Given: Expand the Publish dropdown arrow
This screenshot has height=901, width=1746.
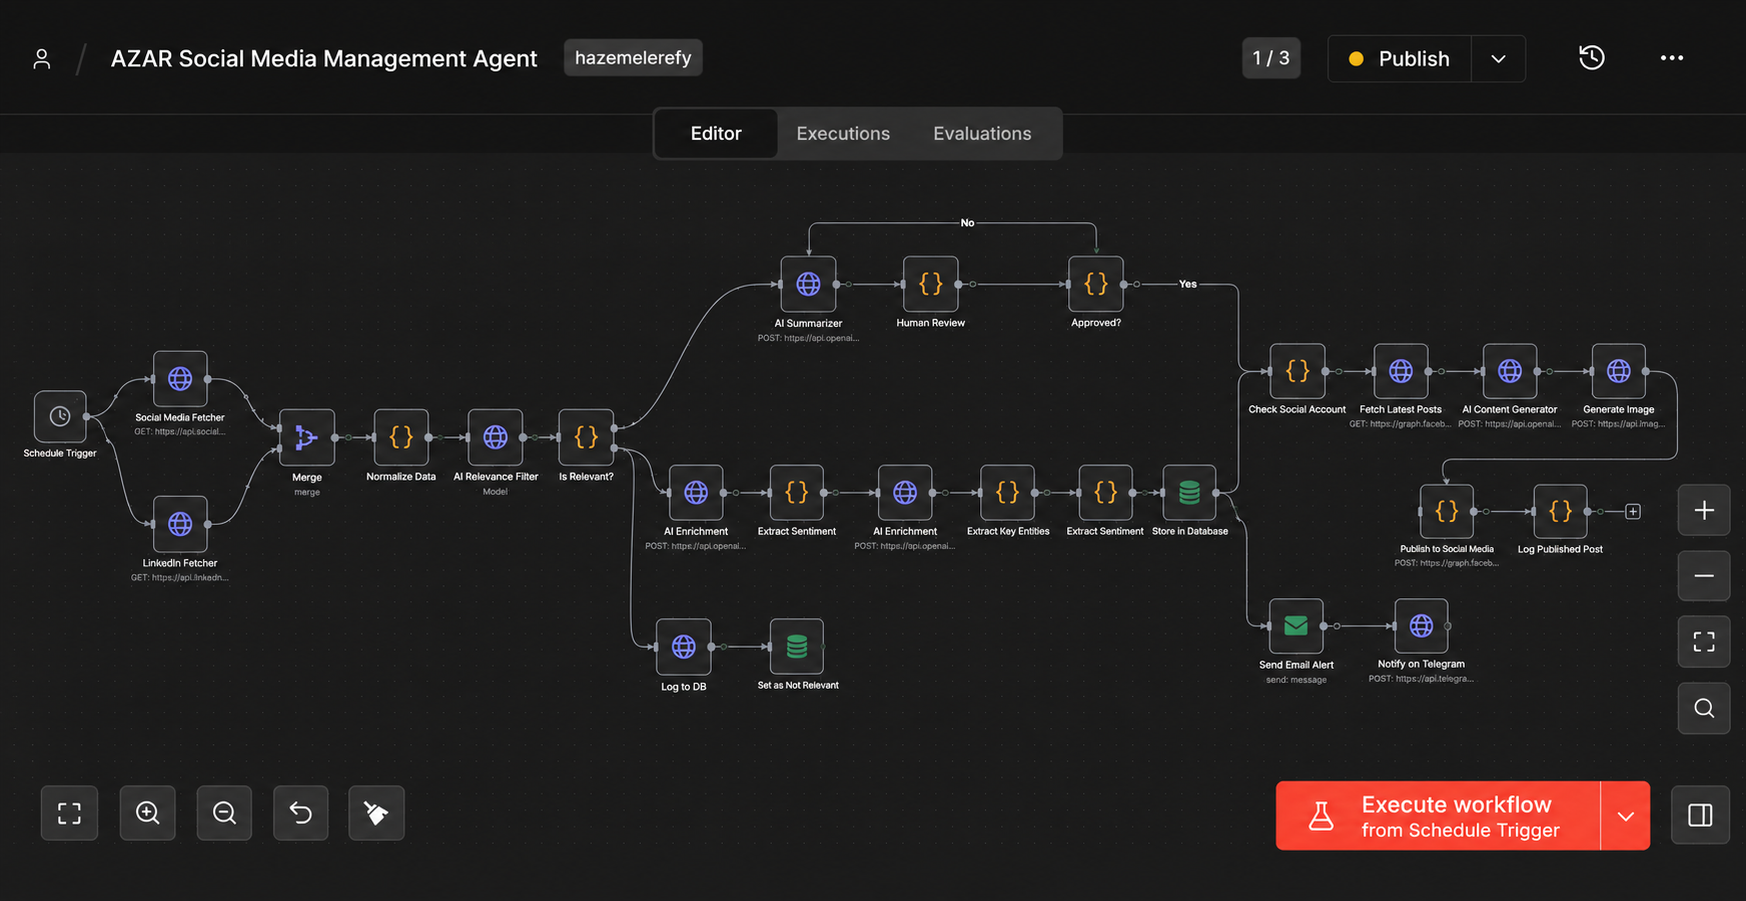Looking at the screenshot, I should 1498,59.
